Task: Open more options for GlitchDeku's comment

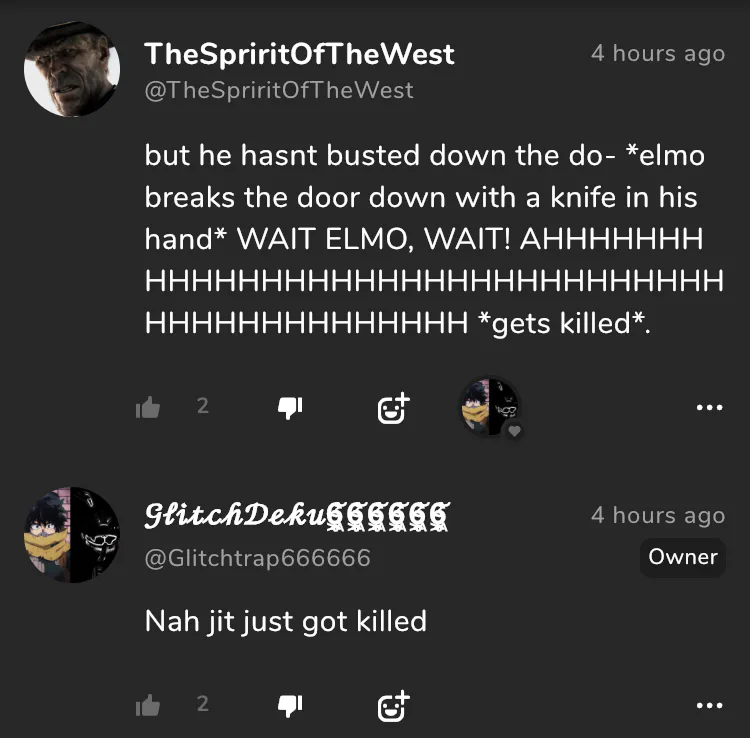Action: point(708,705)
